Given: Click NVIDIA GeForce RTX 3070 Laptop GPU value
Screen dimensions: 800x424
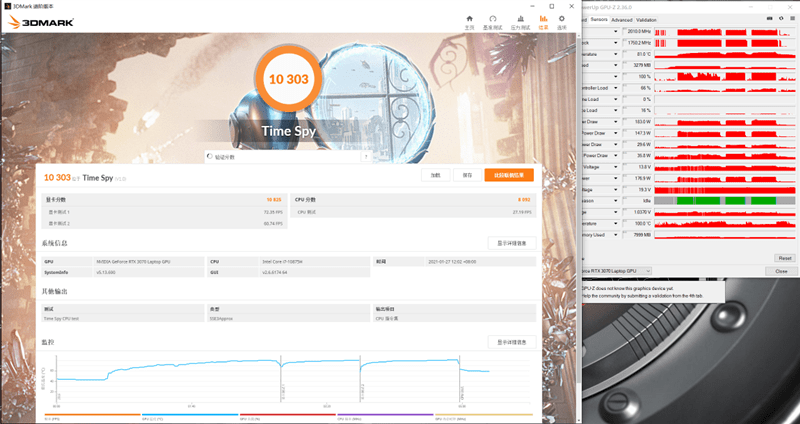Looking at the screenshot, I should (x=134, y=261).
